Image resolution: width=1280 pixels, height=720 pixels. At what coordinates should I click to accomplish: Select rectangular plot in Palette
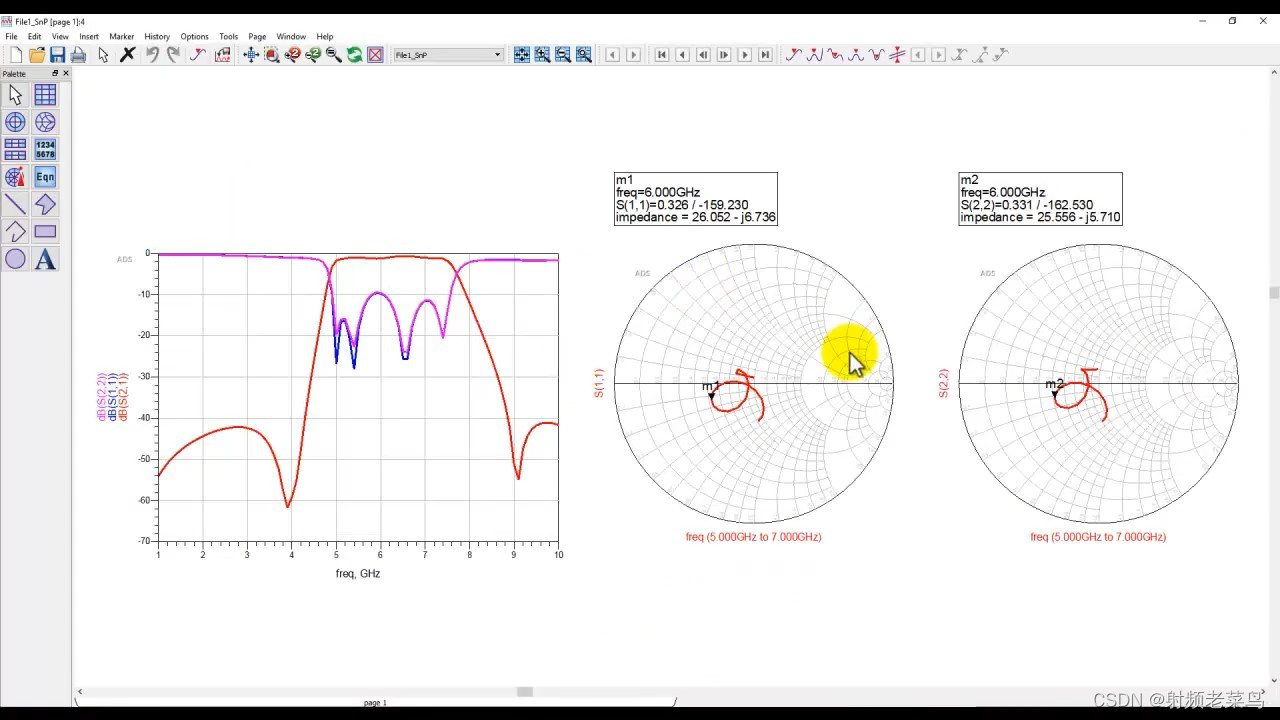pos(45,94)
